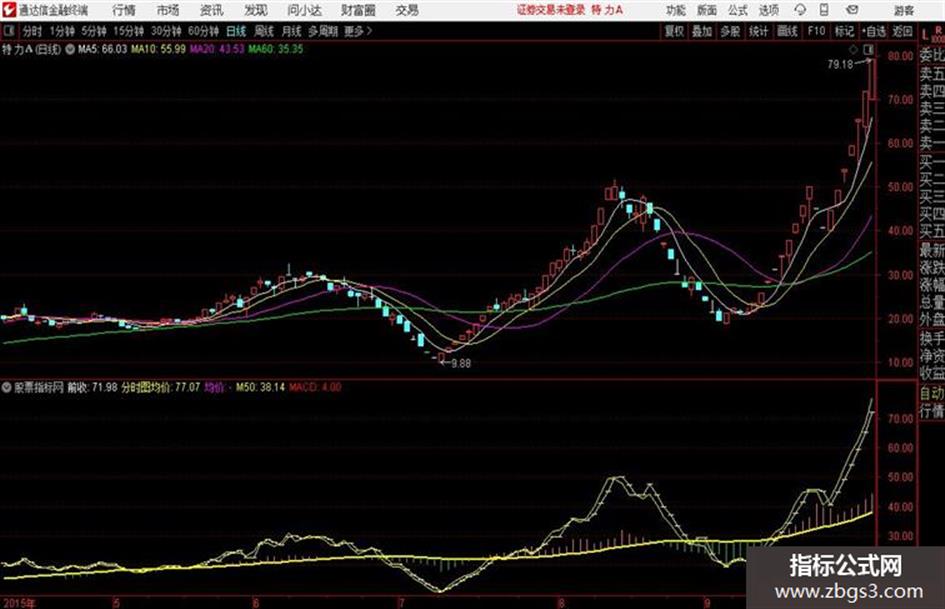Click the 标记 mark button
945x609 pixels.
844,31
